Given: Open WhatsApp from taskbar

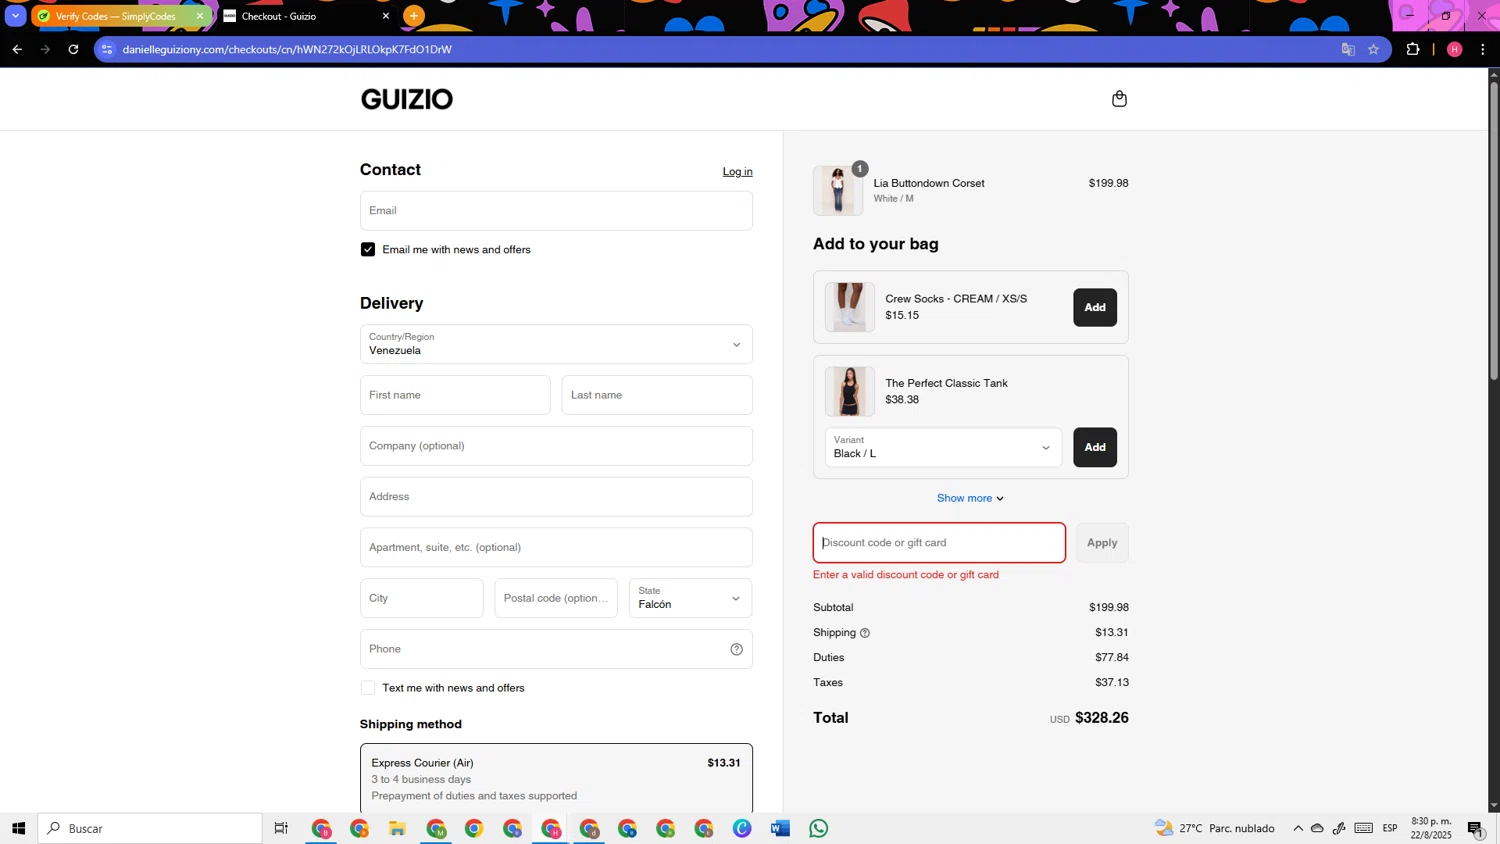Looking at the screenshot, I should (819, 828).
